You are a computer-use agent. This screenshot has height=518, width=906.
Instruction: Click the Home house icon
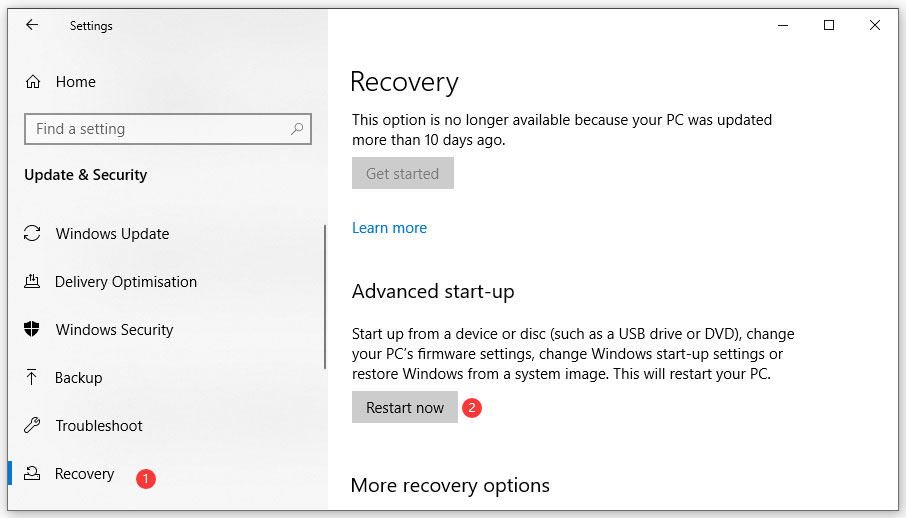tap(33, 82)
